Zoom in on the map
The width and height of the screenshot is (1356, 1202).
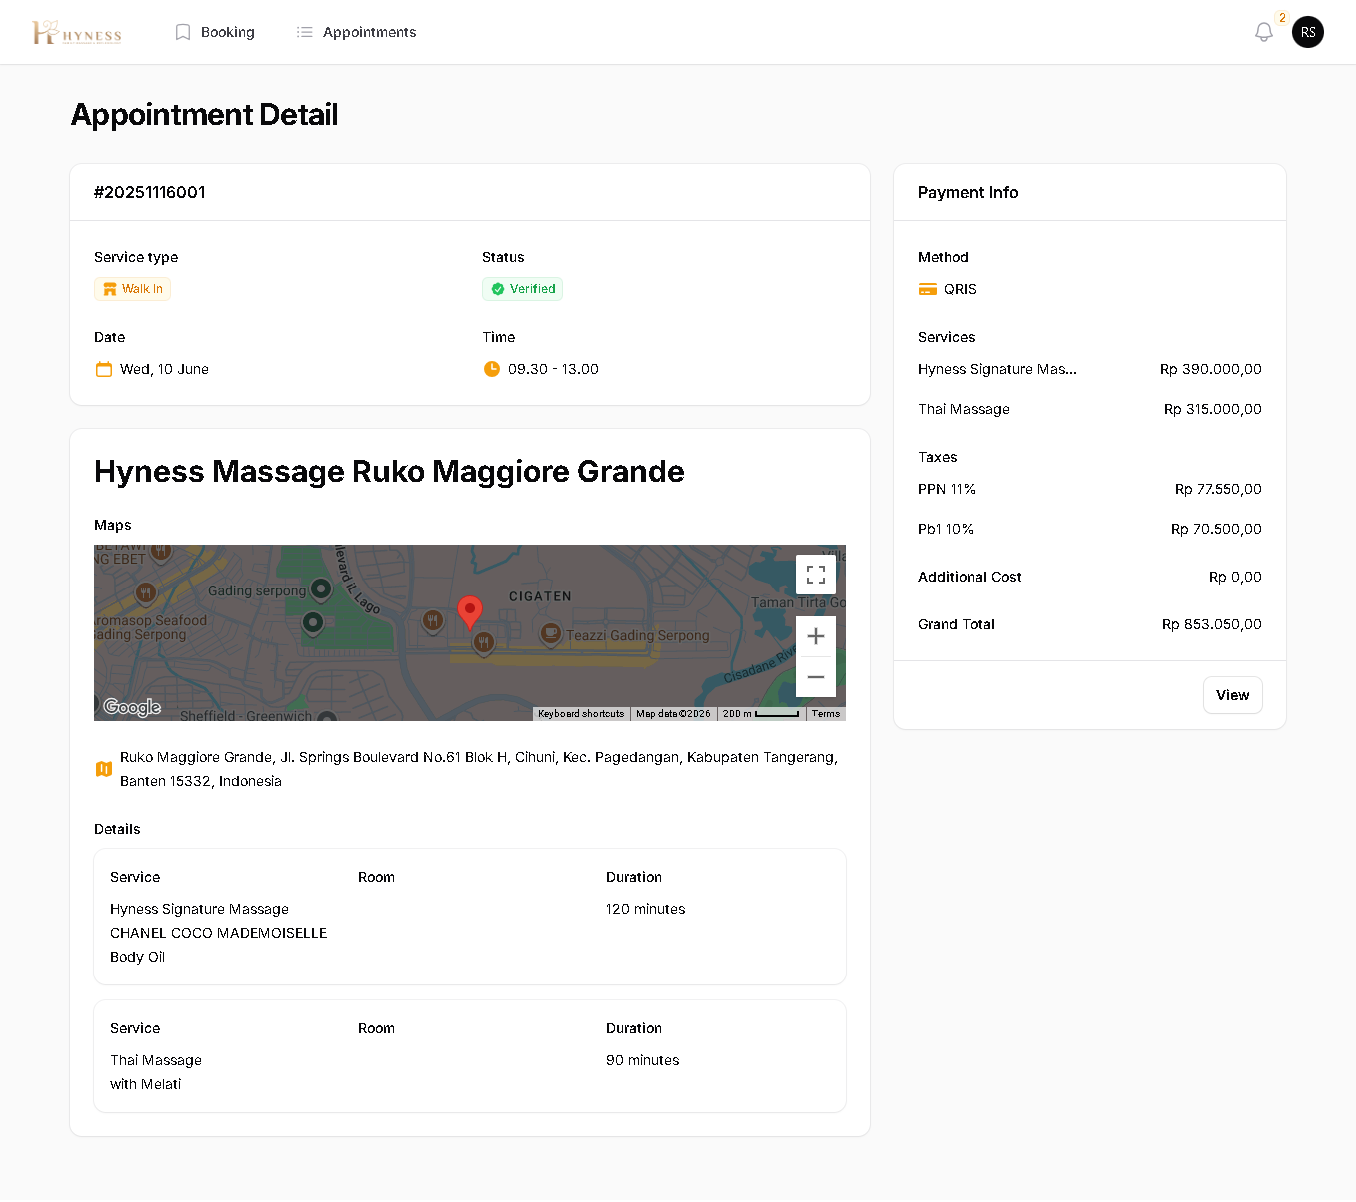[816, 636]
